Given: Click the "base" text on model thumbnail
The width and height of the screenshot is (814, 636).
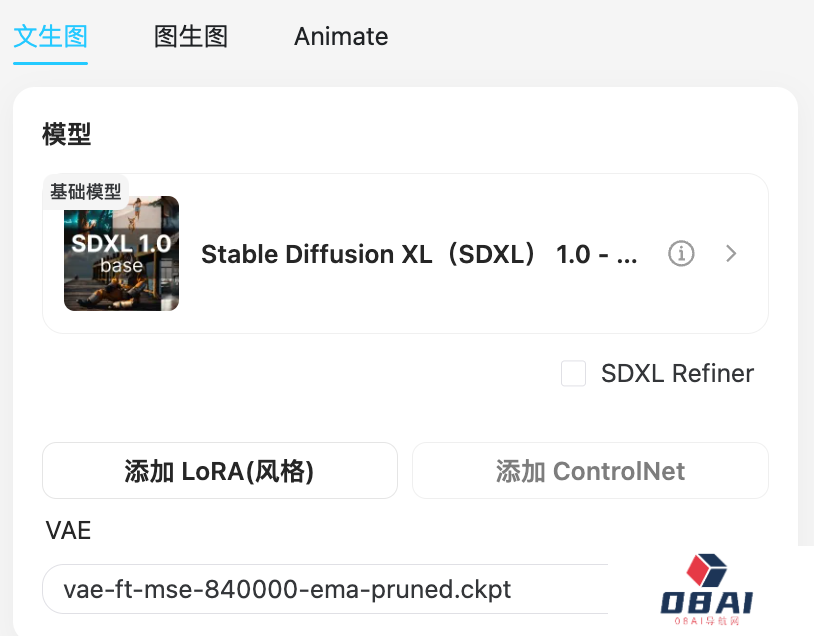Looking at the screenshot, I should (121, 267).
